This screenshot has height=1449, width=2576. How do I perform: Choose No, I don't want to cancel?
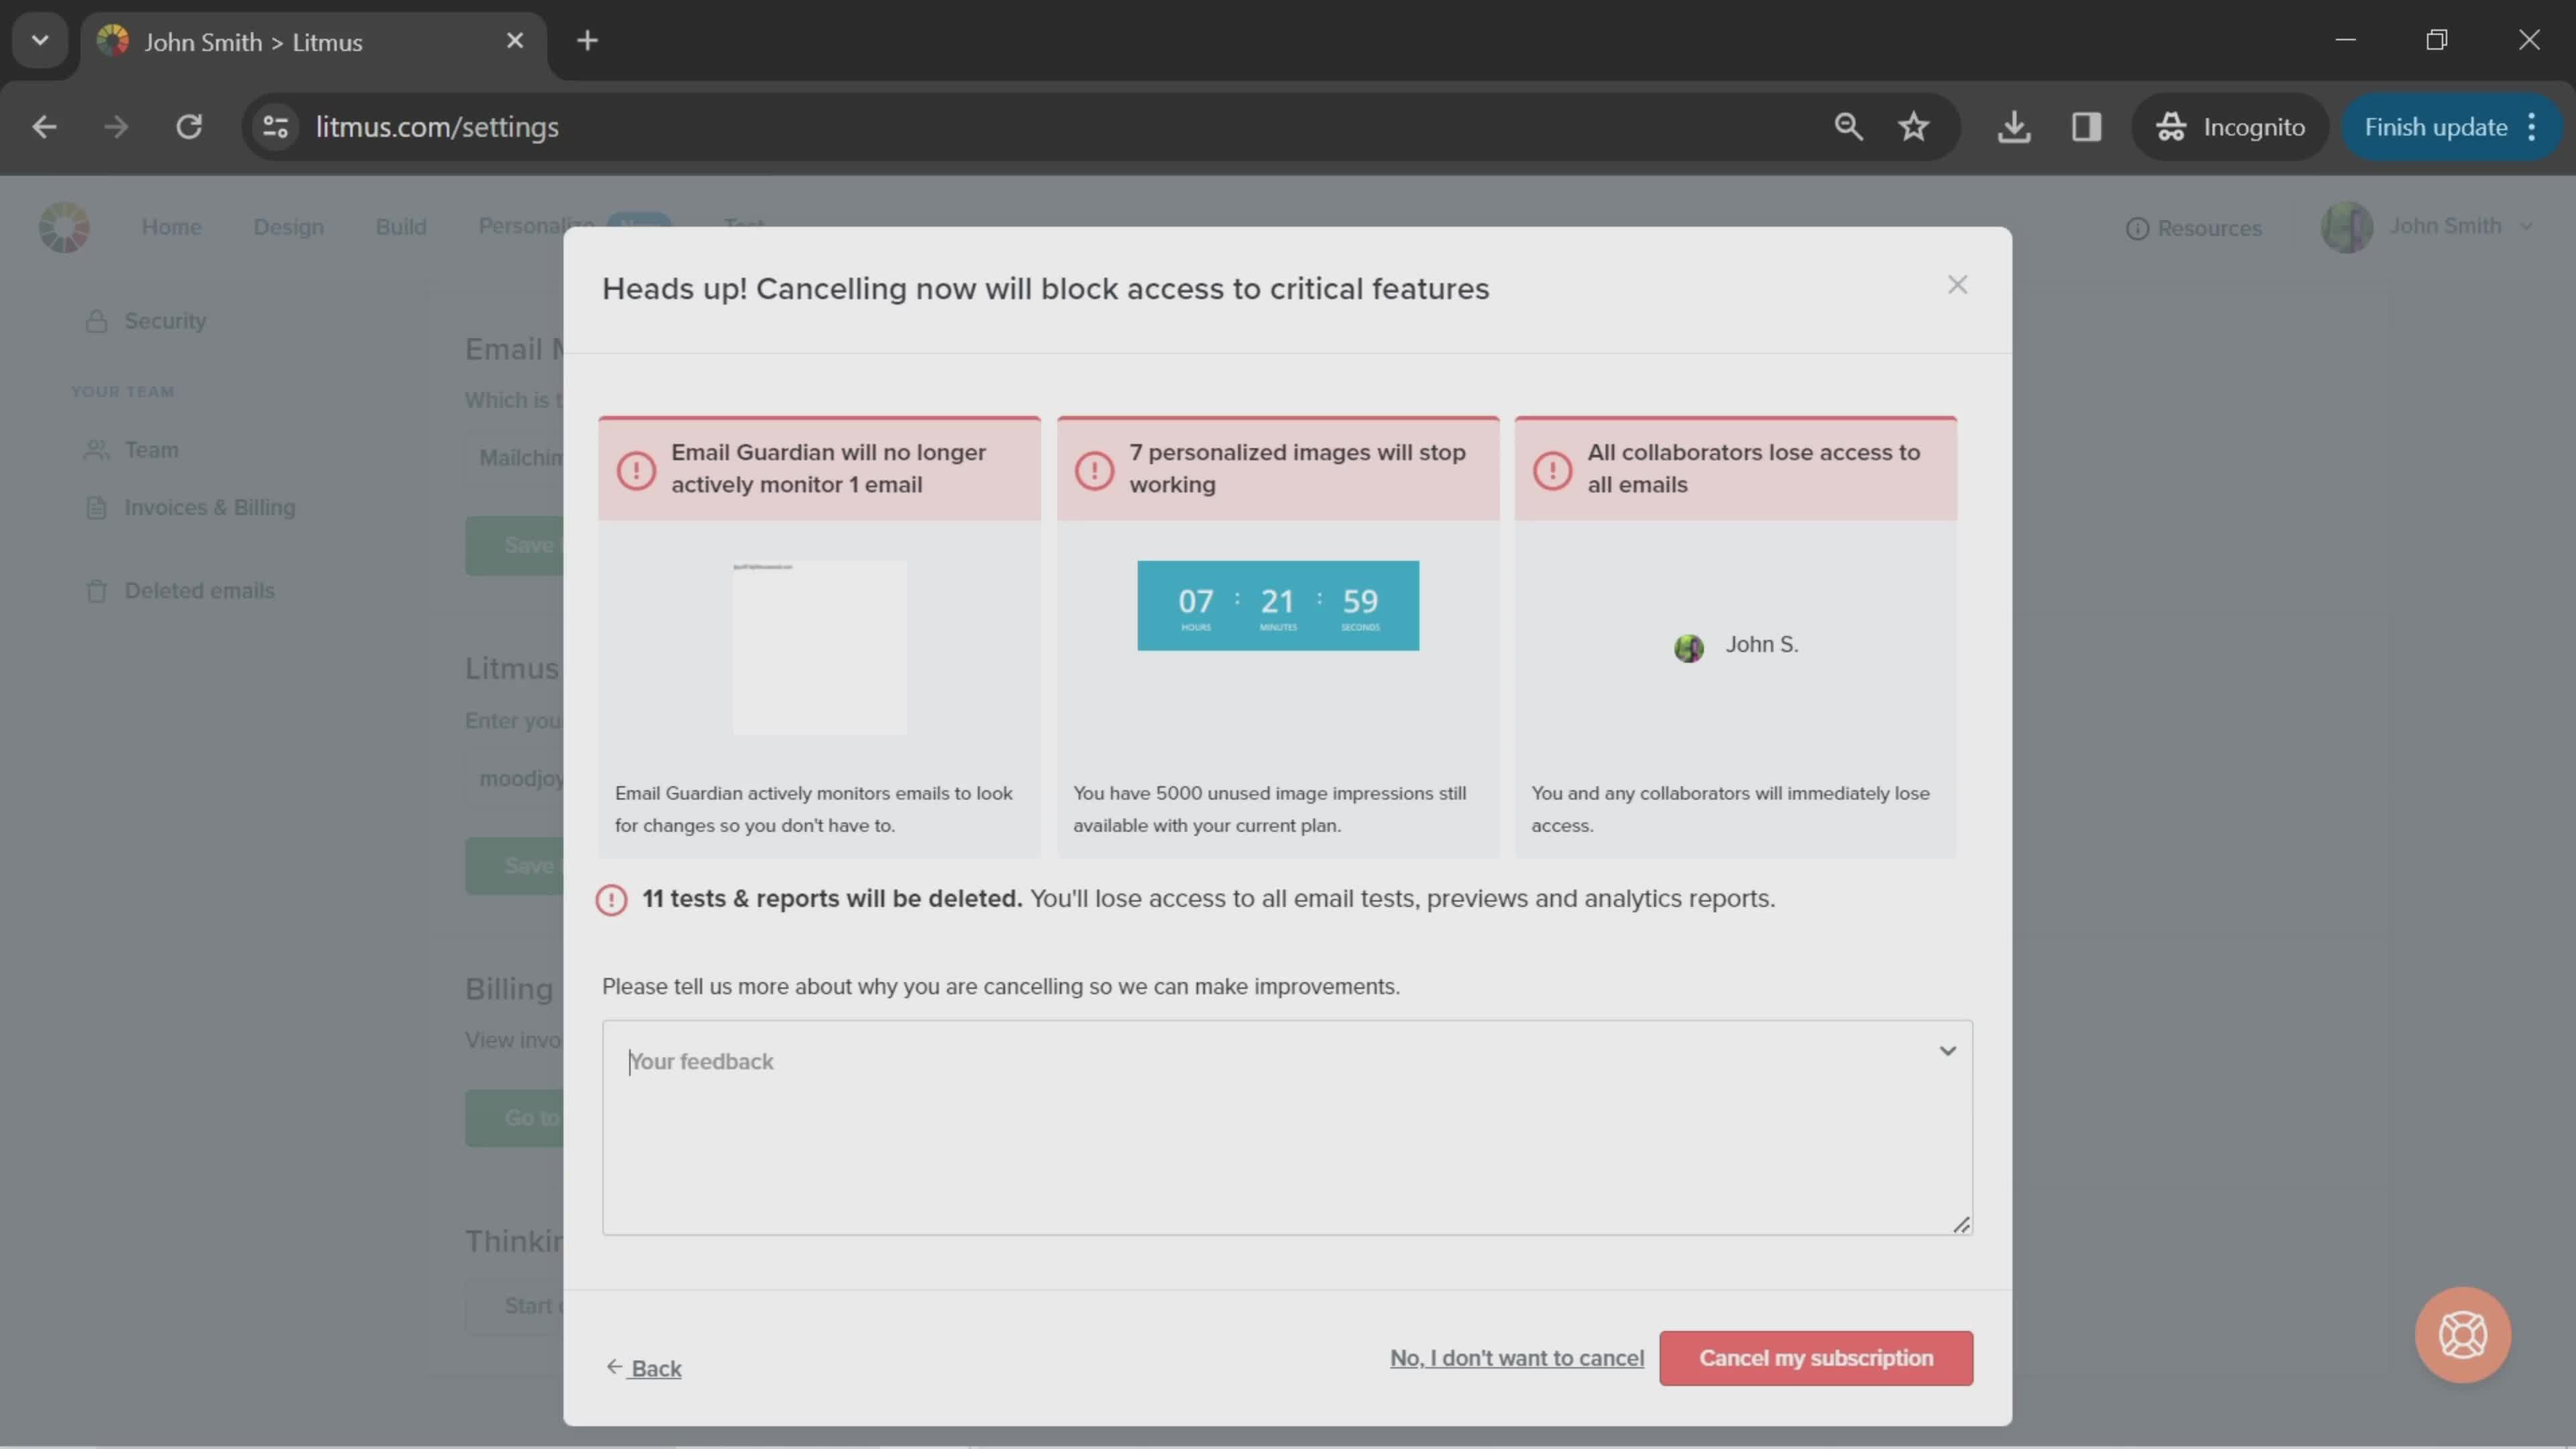[x=1516, y=1357]
